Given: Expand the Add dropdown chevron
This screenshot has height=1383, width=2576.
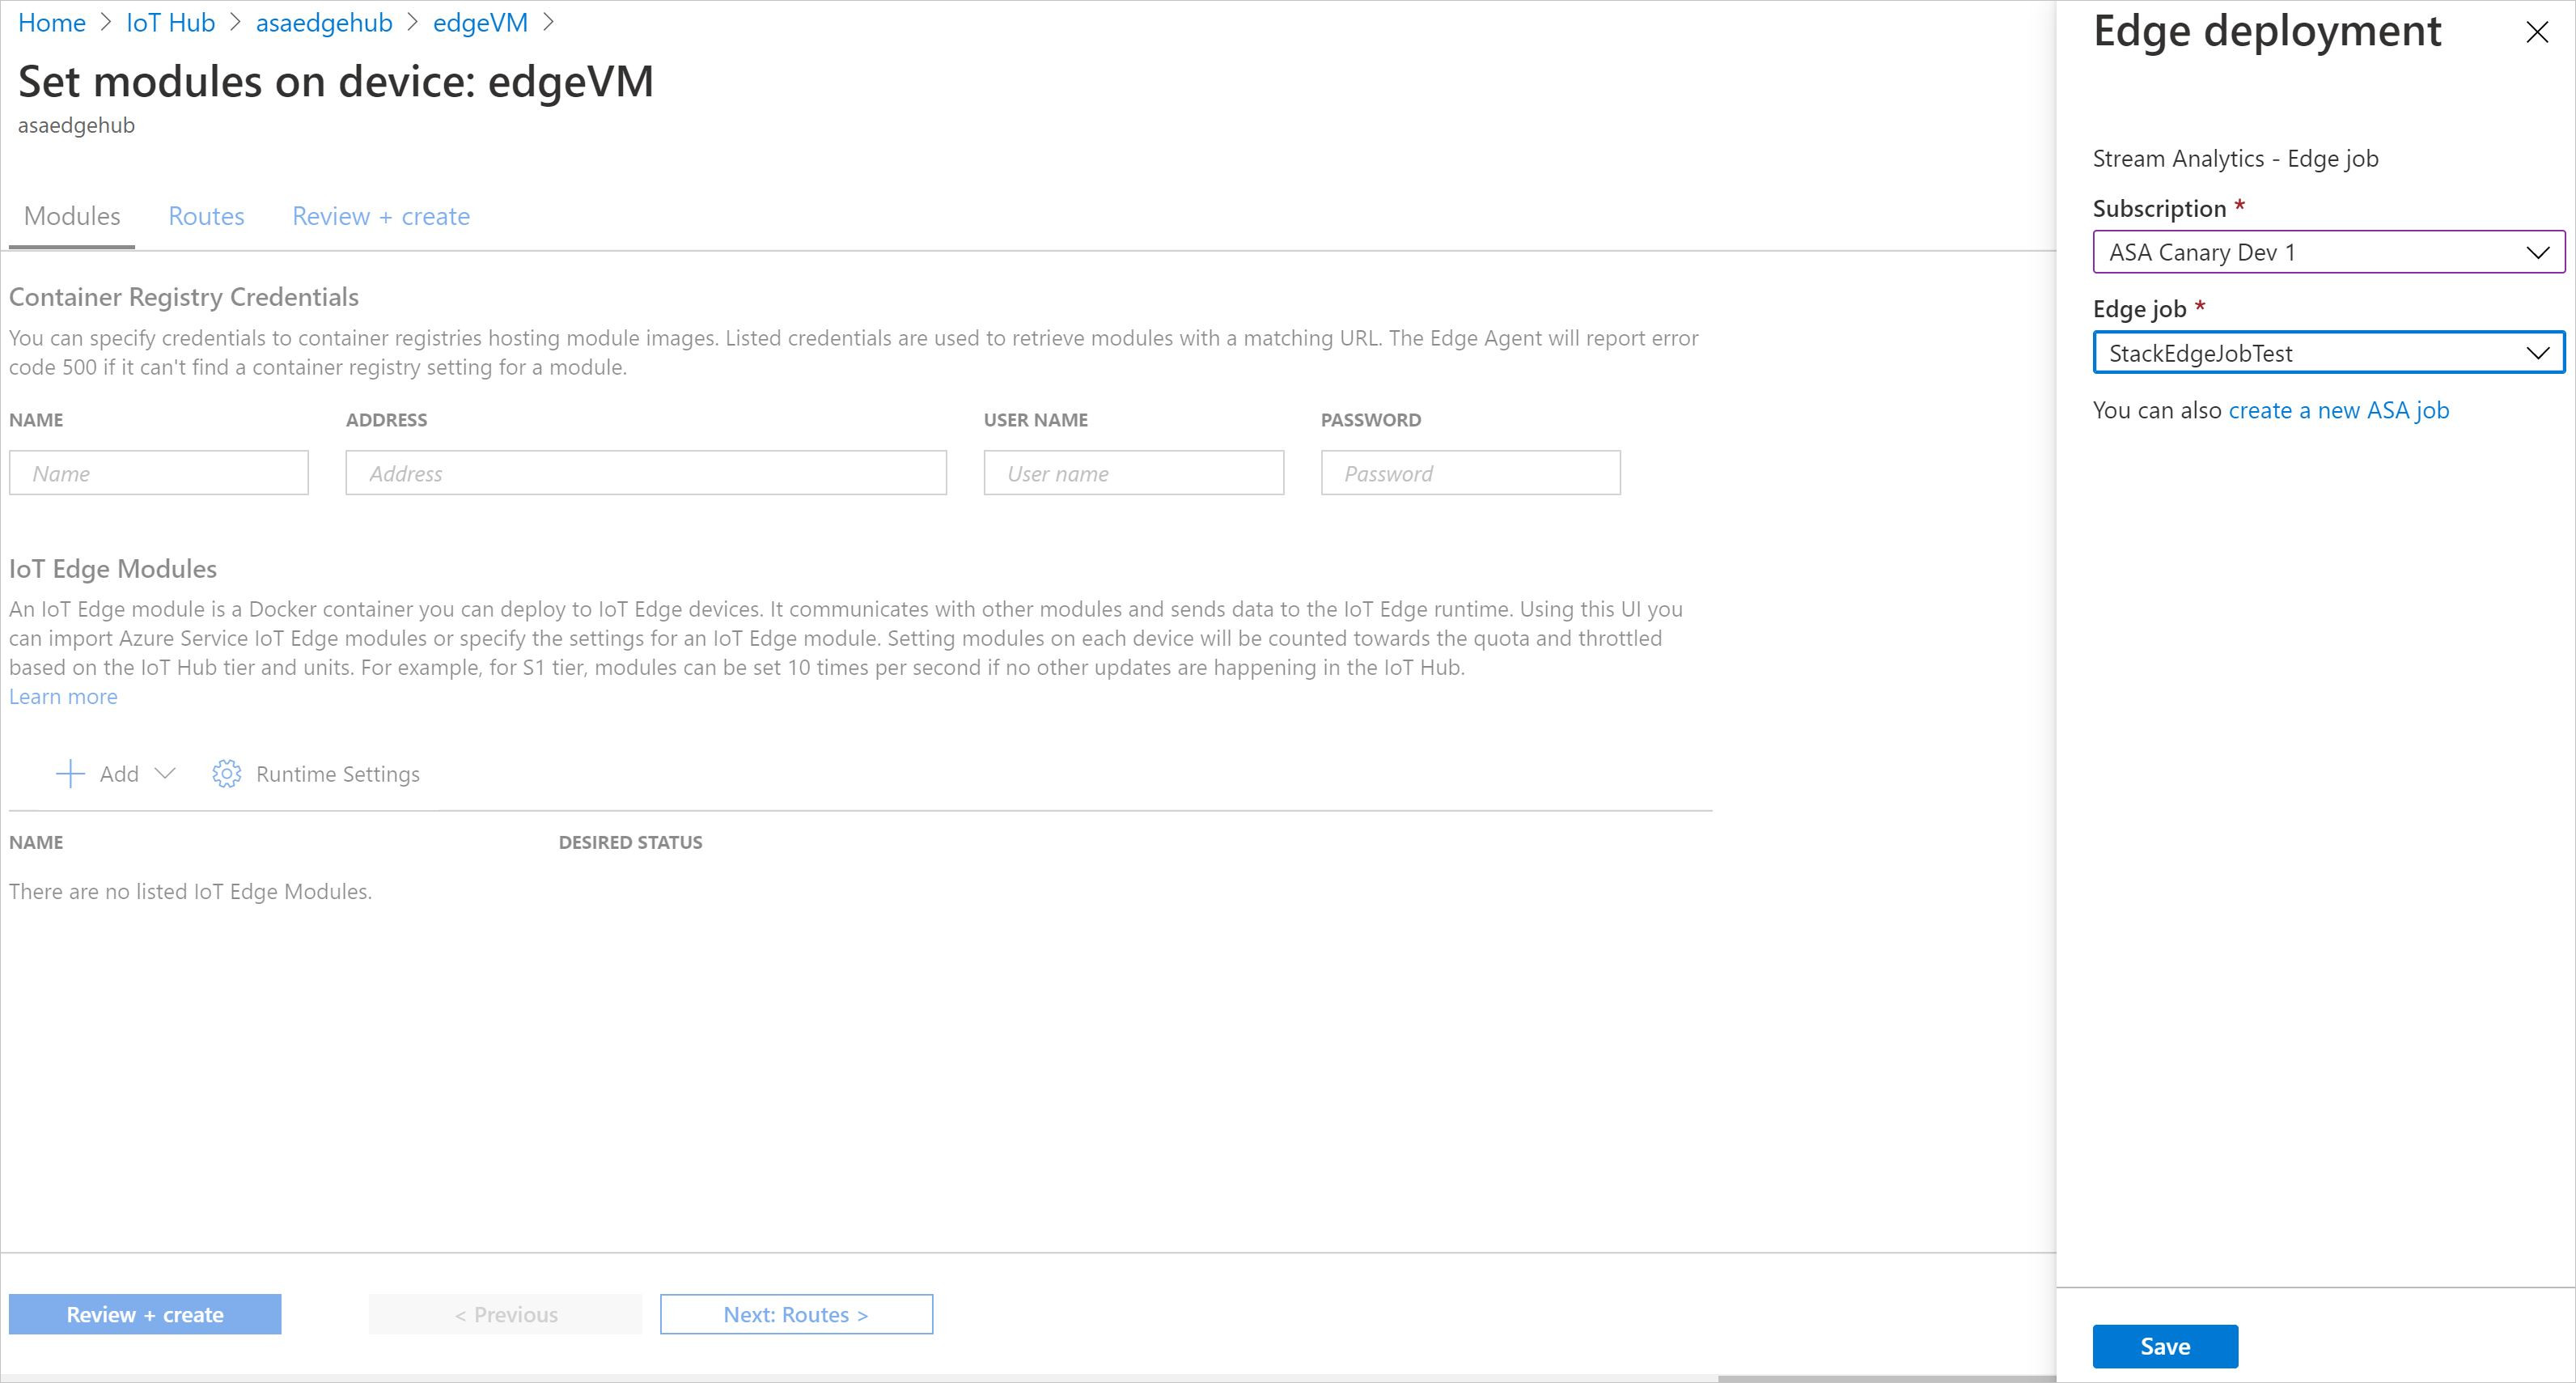Looking at the screenshot, I should tap(166, 773).
